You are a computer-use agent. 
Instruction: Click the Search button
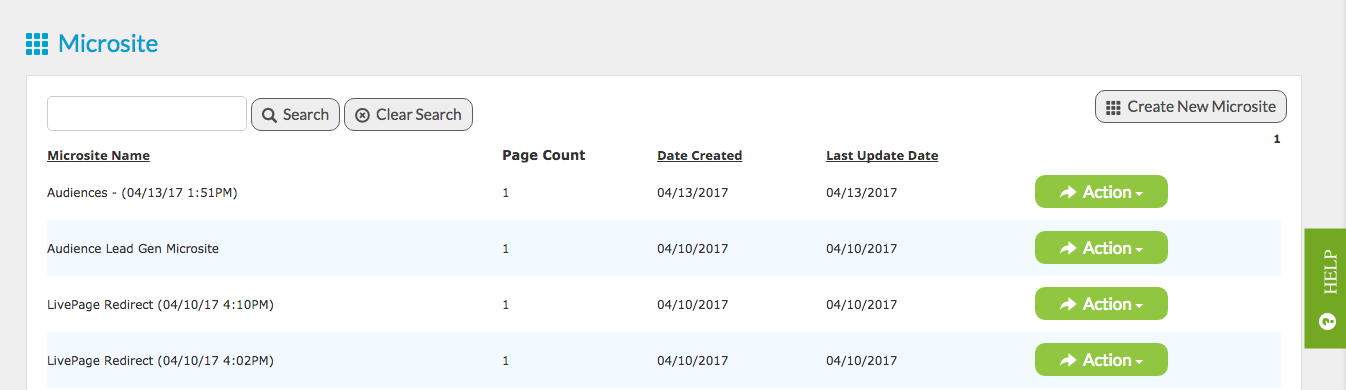(295, 115)
